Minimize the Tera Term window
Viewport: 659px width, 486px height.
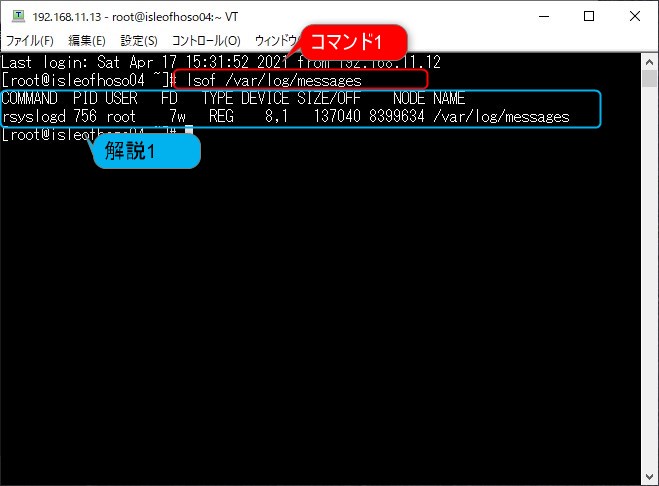544,16
